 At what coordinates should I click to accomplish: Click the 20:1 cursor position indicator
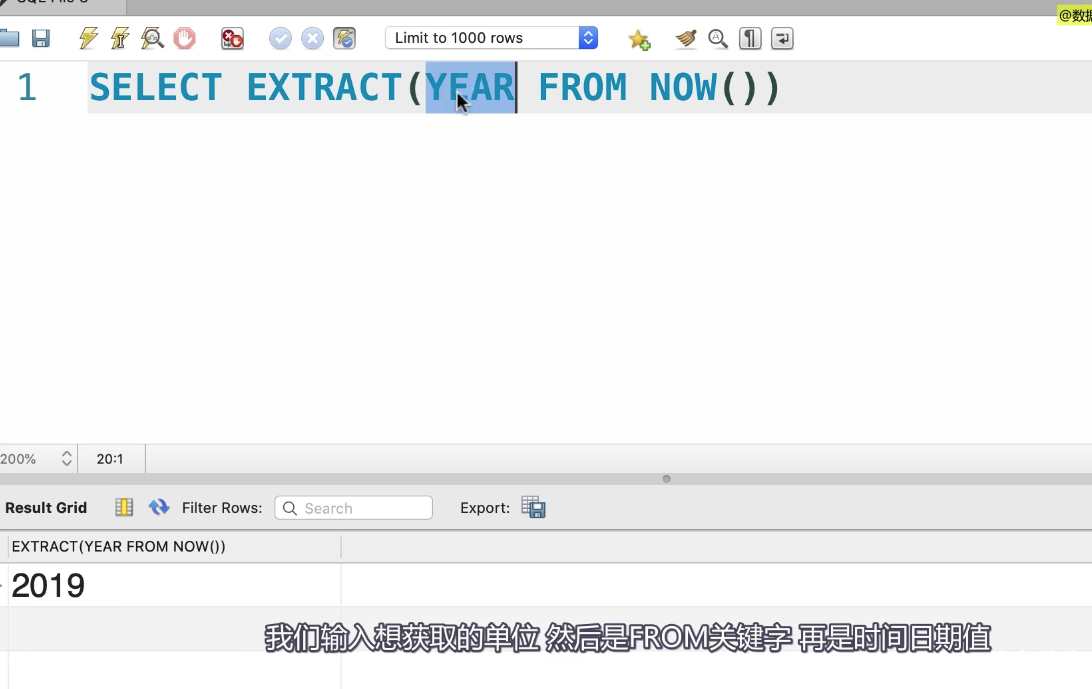tap(110, 459)
